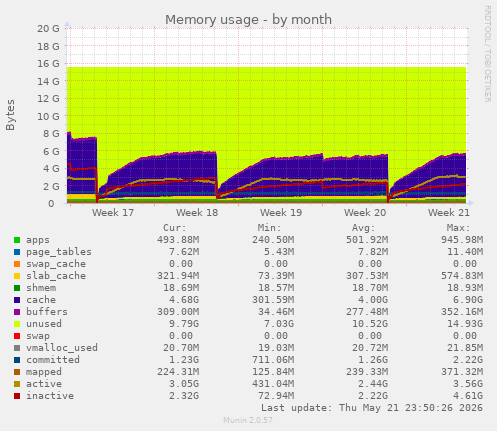Click the 'Avg:' column header
Image resolution: width=497 pixels, height=431 pixels.
tap(364, 228)
